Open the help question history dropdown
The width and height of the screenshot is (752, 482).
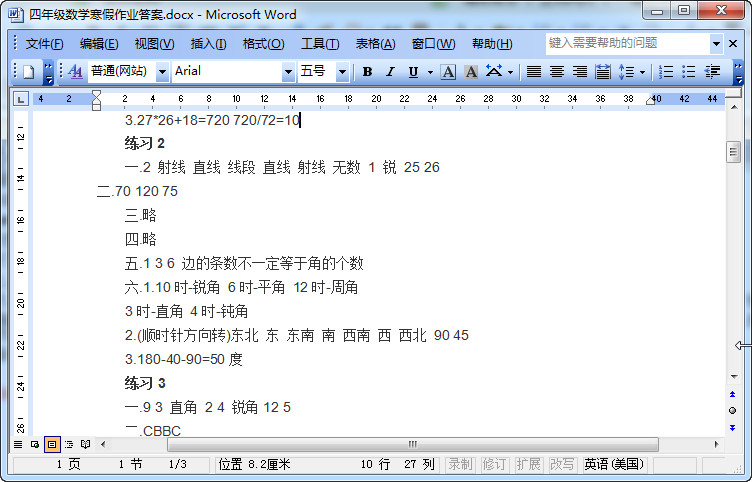pyautogui.click(x=716, y=44)
